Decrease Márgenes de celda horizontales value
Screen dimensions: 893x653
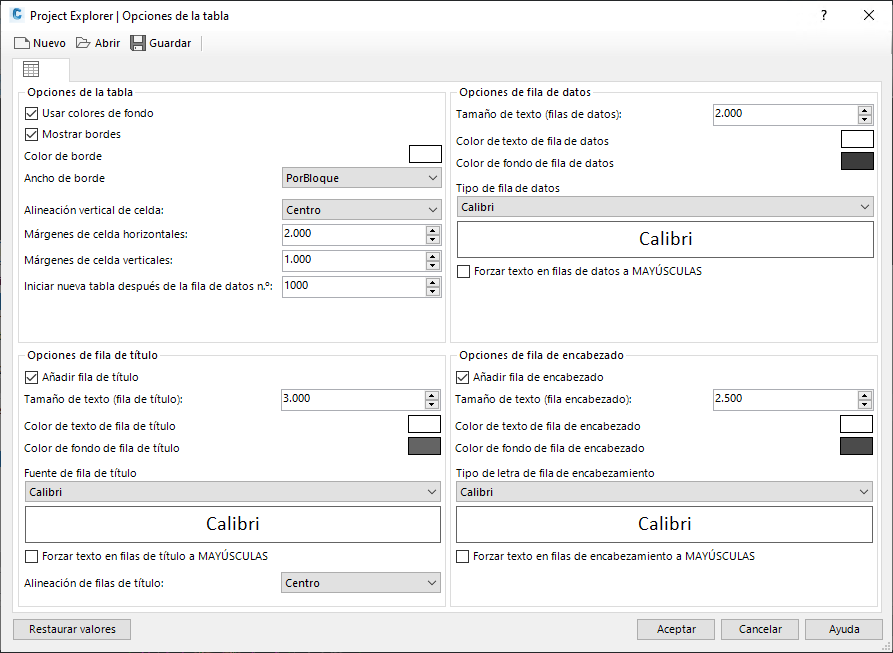pyautogui.click(x=432, y=239)
